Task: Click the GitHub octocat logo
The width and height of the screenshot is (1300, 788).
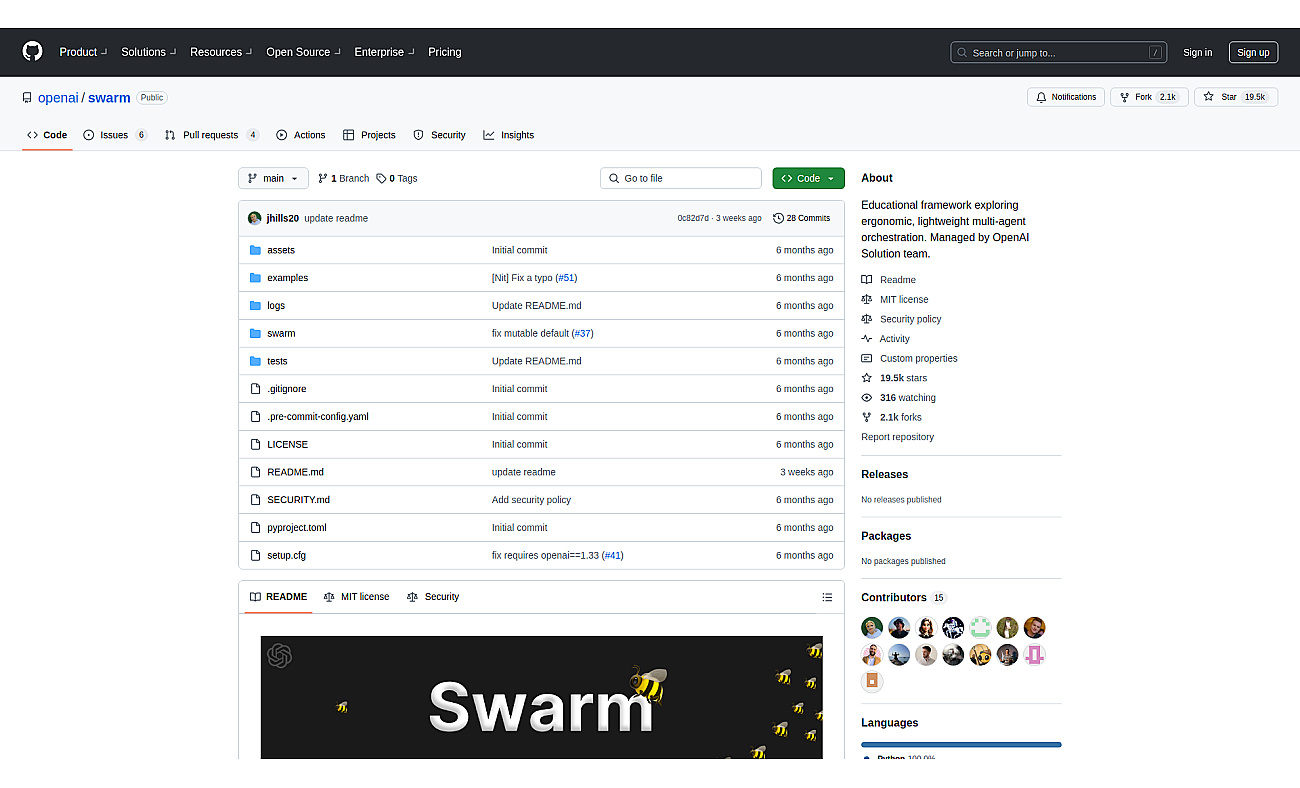Action: pos(33,52)
